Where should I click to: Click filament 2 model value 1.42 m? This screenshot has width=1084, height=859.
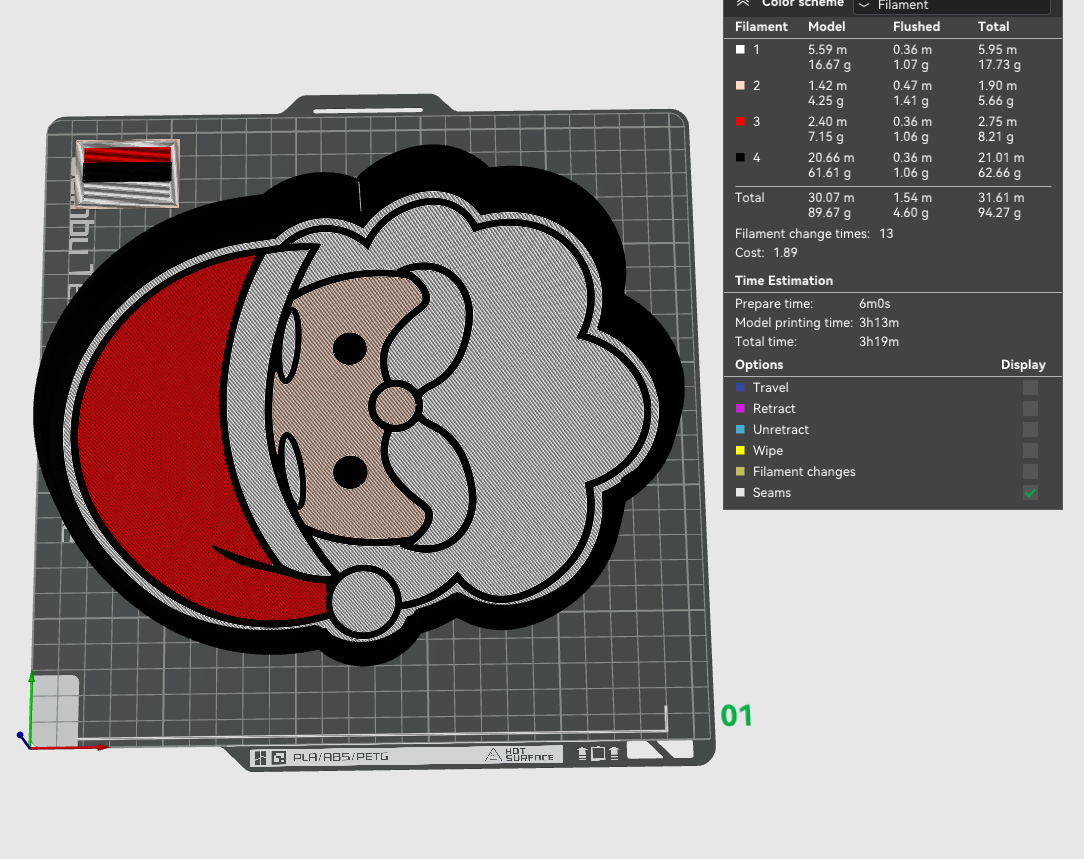[828, 86]
